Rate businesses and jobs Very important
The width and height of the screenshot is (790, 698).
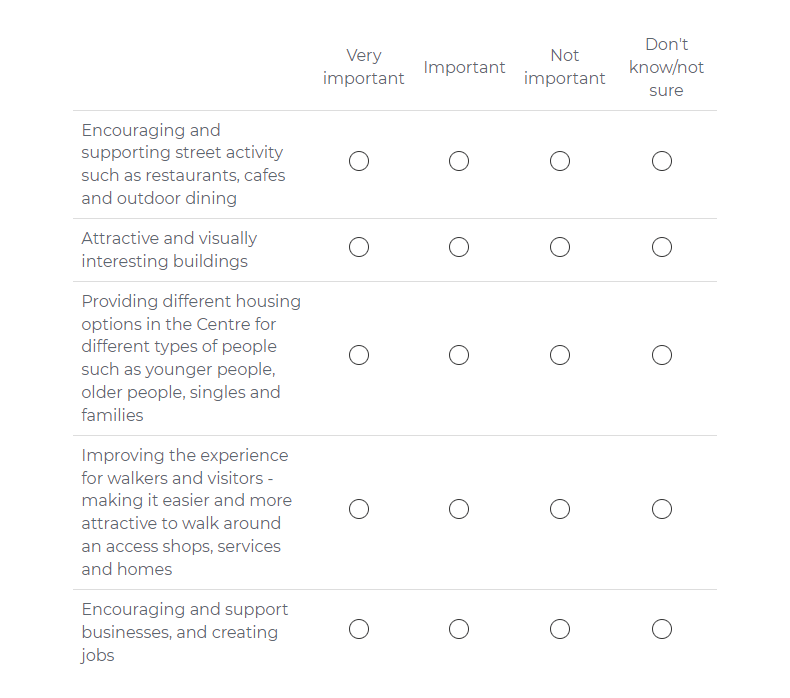click(359, 629)
